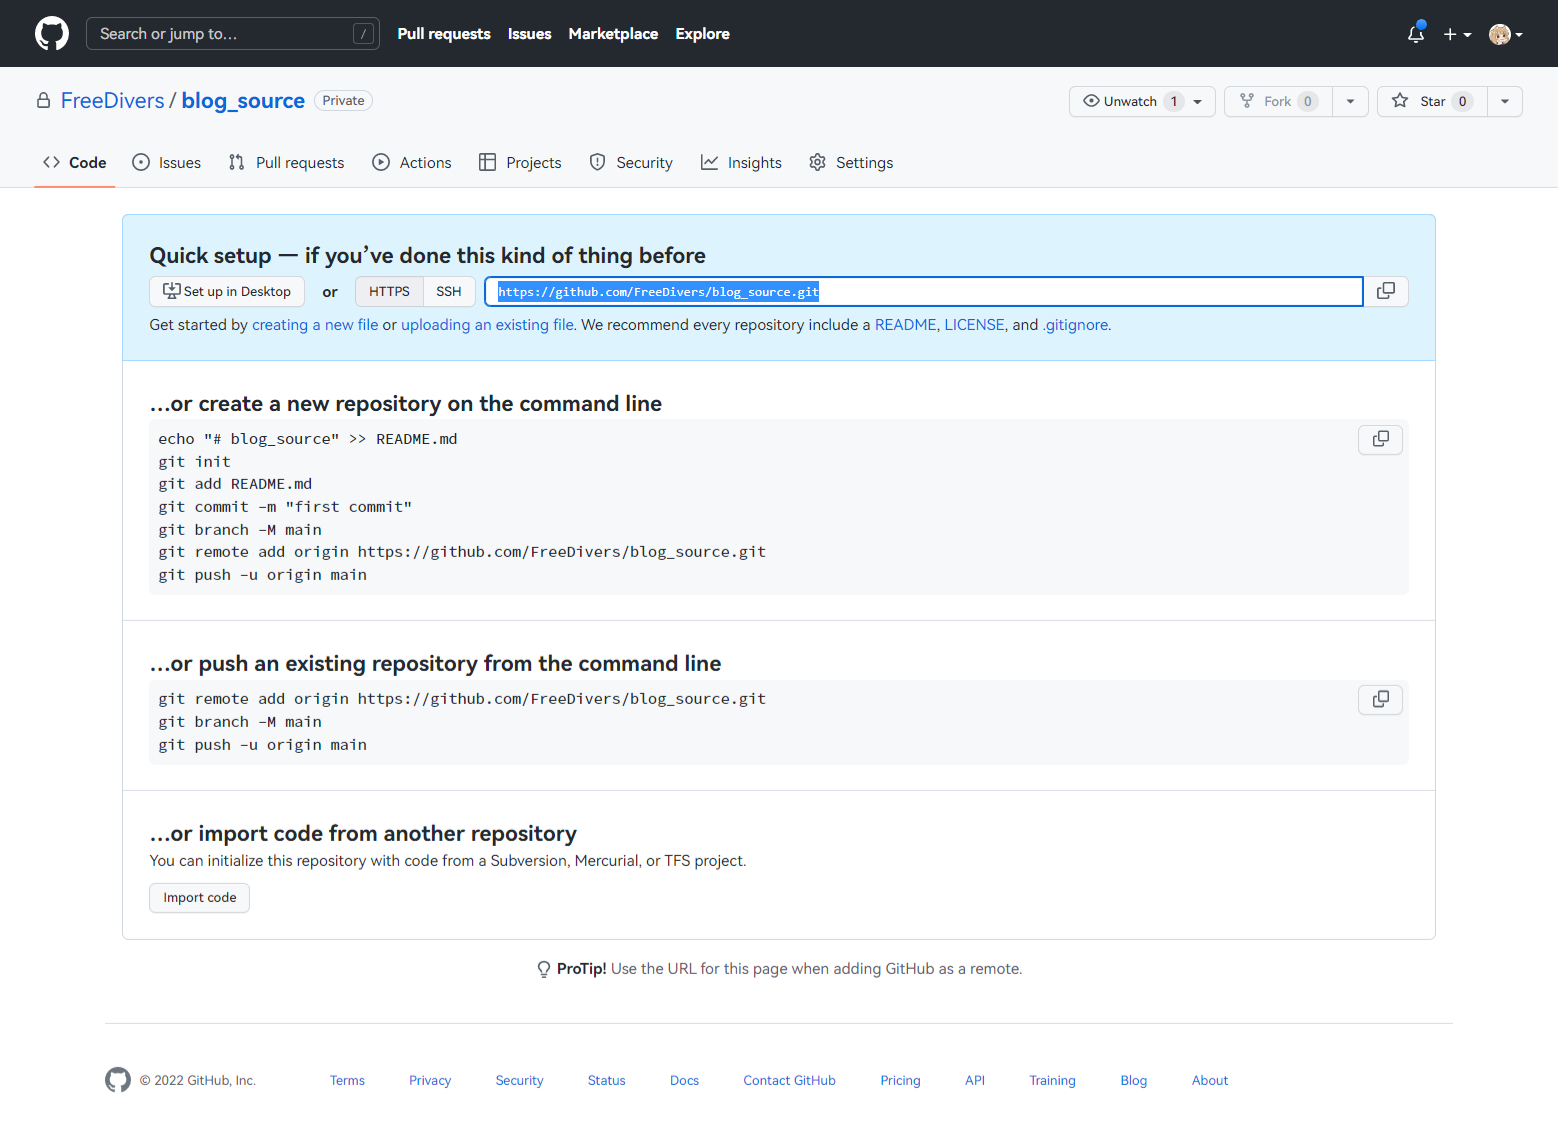
Task: Expand the Star lists dropdown arrow
Action: pyautogui.click(x=1505, y=101)
